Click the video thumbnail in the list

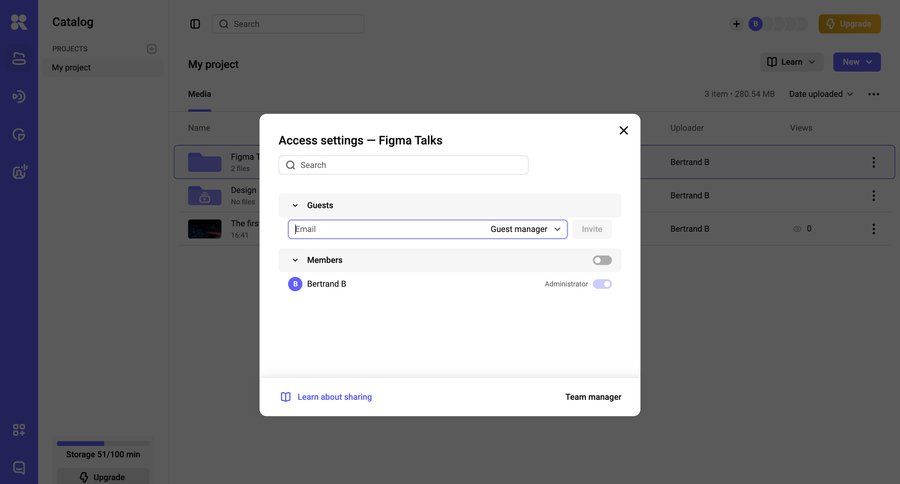tap(204, 229)
